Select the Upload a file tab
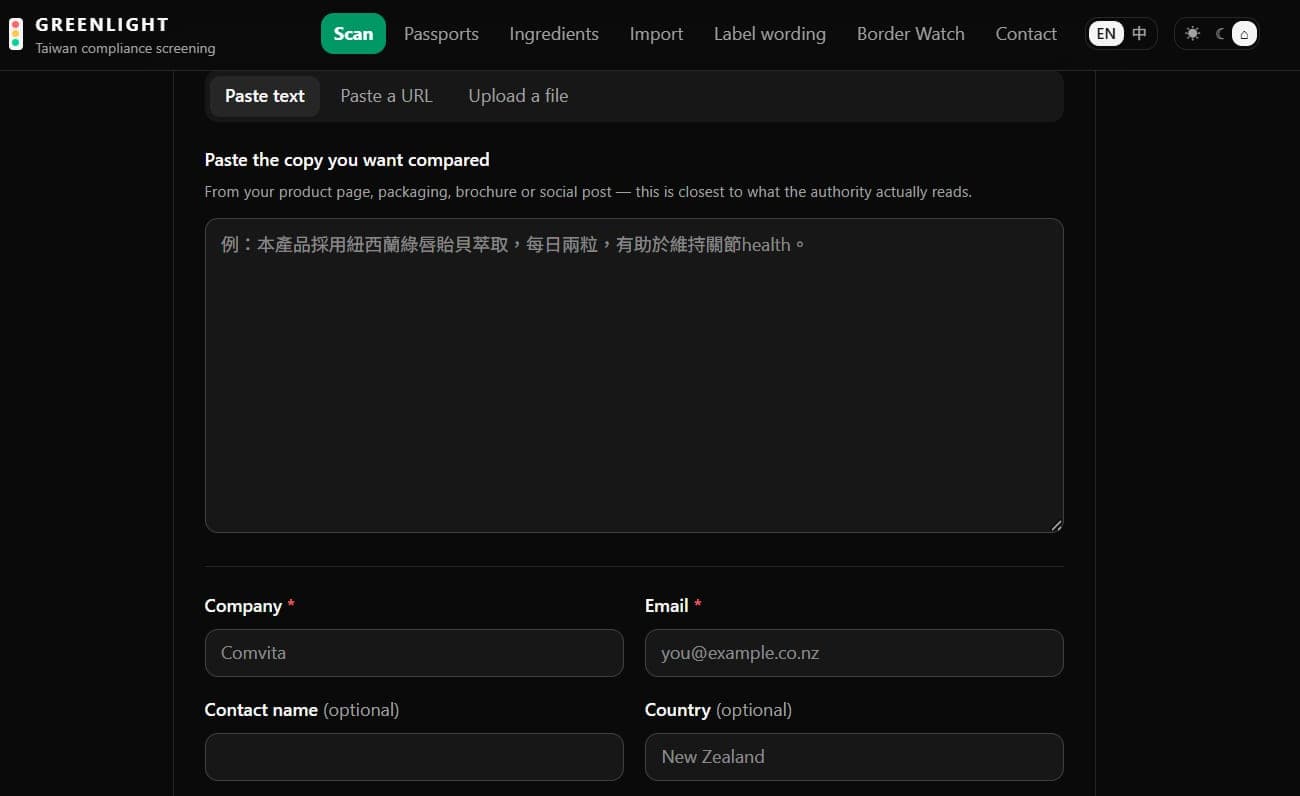Image resolution: width=1300 pixels, height=796 pixels. 518,96
